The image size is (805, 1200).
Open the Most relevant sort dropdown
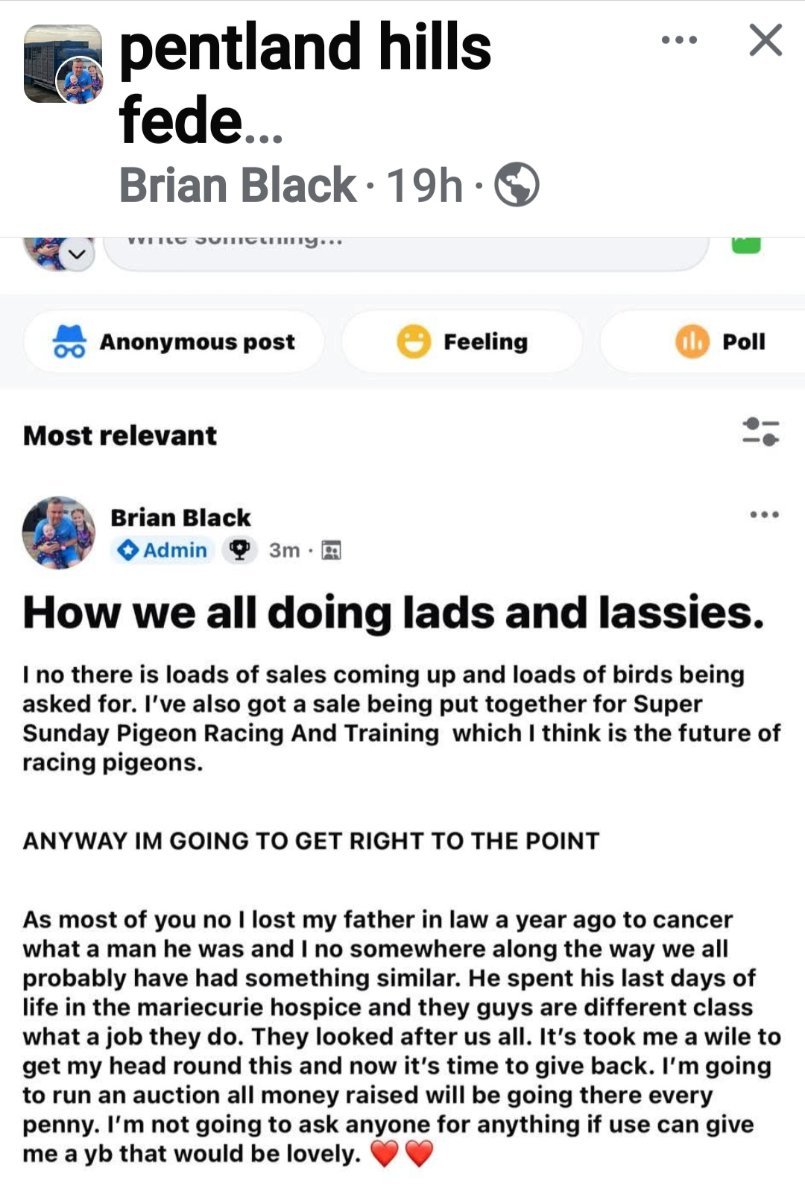tap(120, 435)
